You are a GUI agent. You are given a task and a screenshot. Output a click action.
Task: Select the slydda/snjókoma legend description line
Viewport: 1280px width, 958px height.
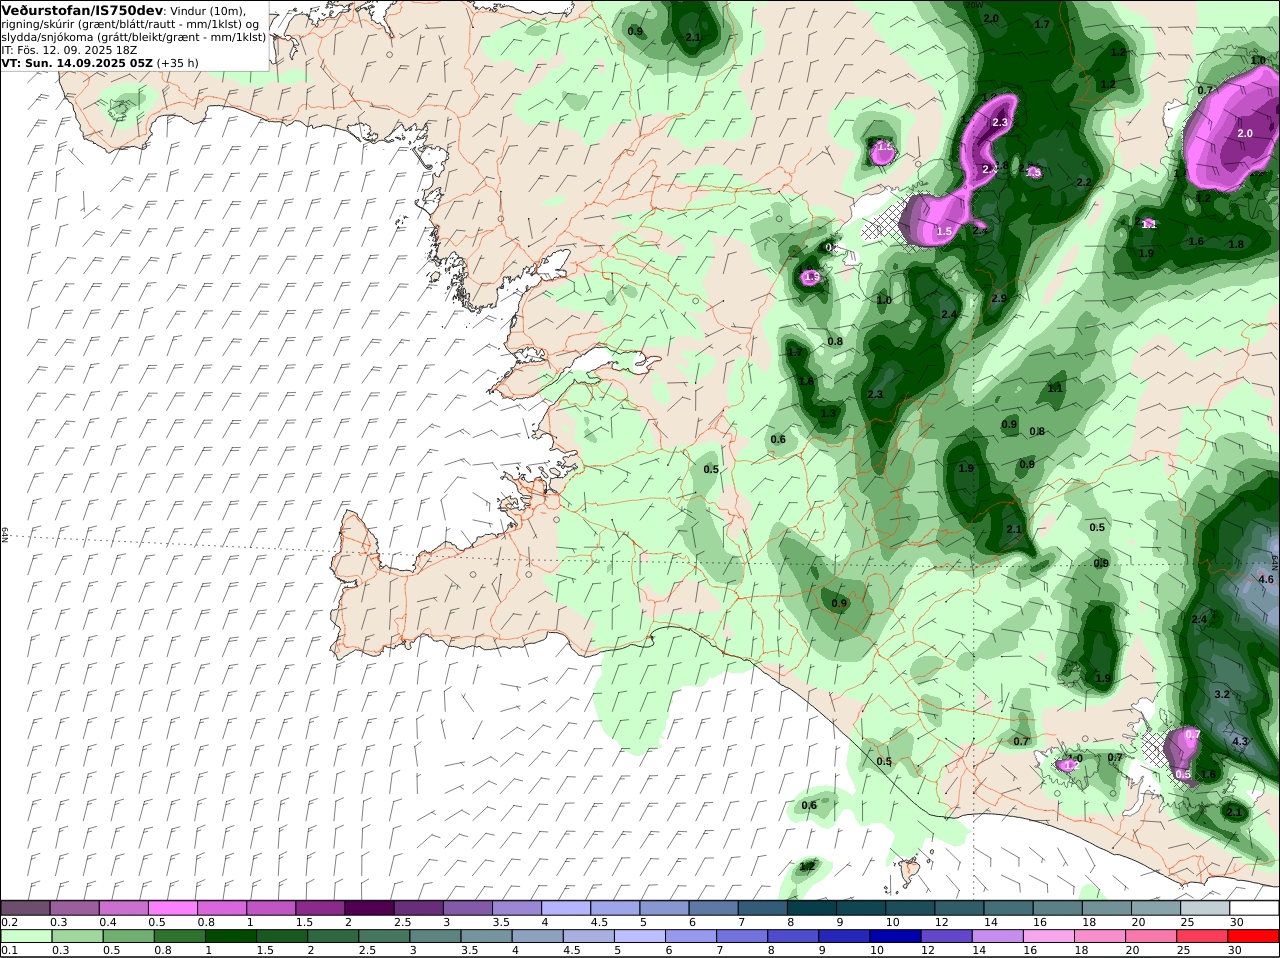pos(133,36)
